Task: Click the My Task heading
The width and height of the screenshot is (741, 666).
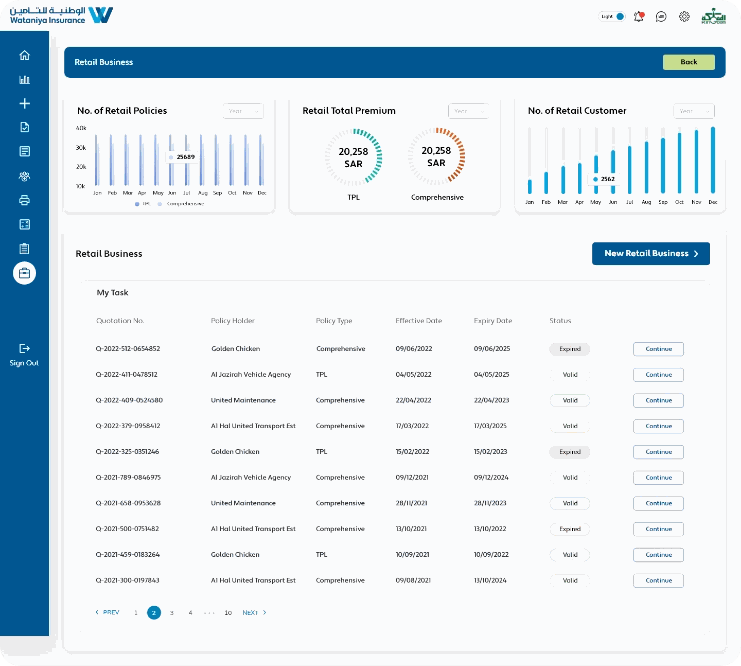Action: tap(112, 293)
